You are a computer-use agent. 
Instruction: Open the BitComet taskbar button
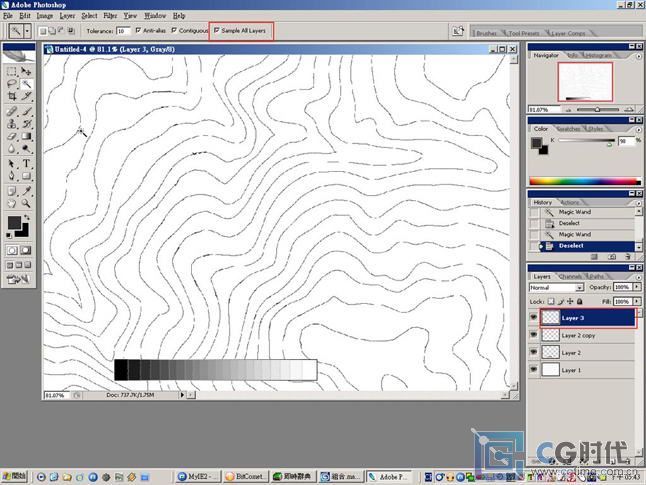click(246, 477)
